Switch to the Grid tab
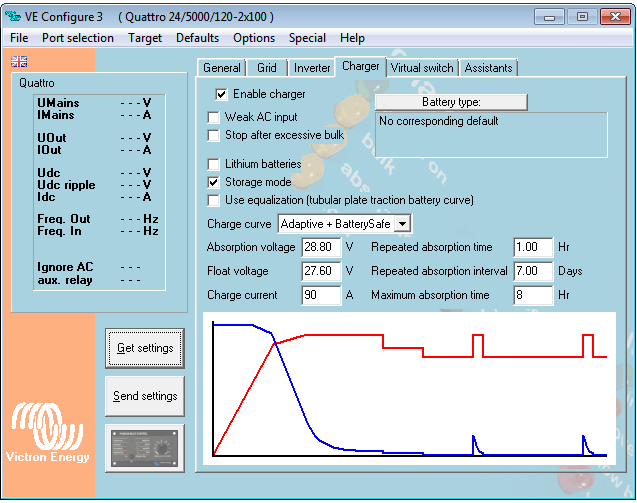Viewport: 637px width, 503px height. pyautogui.click(x=266, y=68)
